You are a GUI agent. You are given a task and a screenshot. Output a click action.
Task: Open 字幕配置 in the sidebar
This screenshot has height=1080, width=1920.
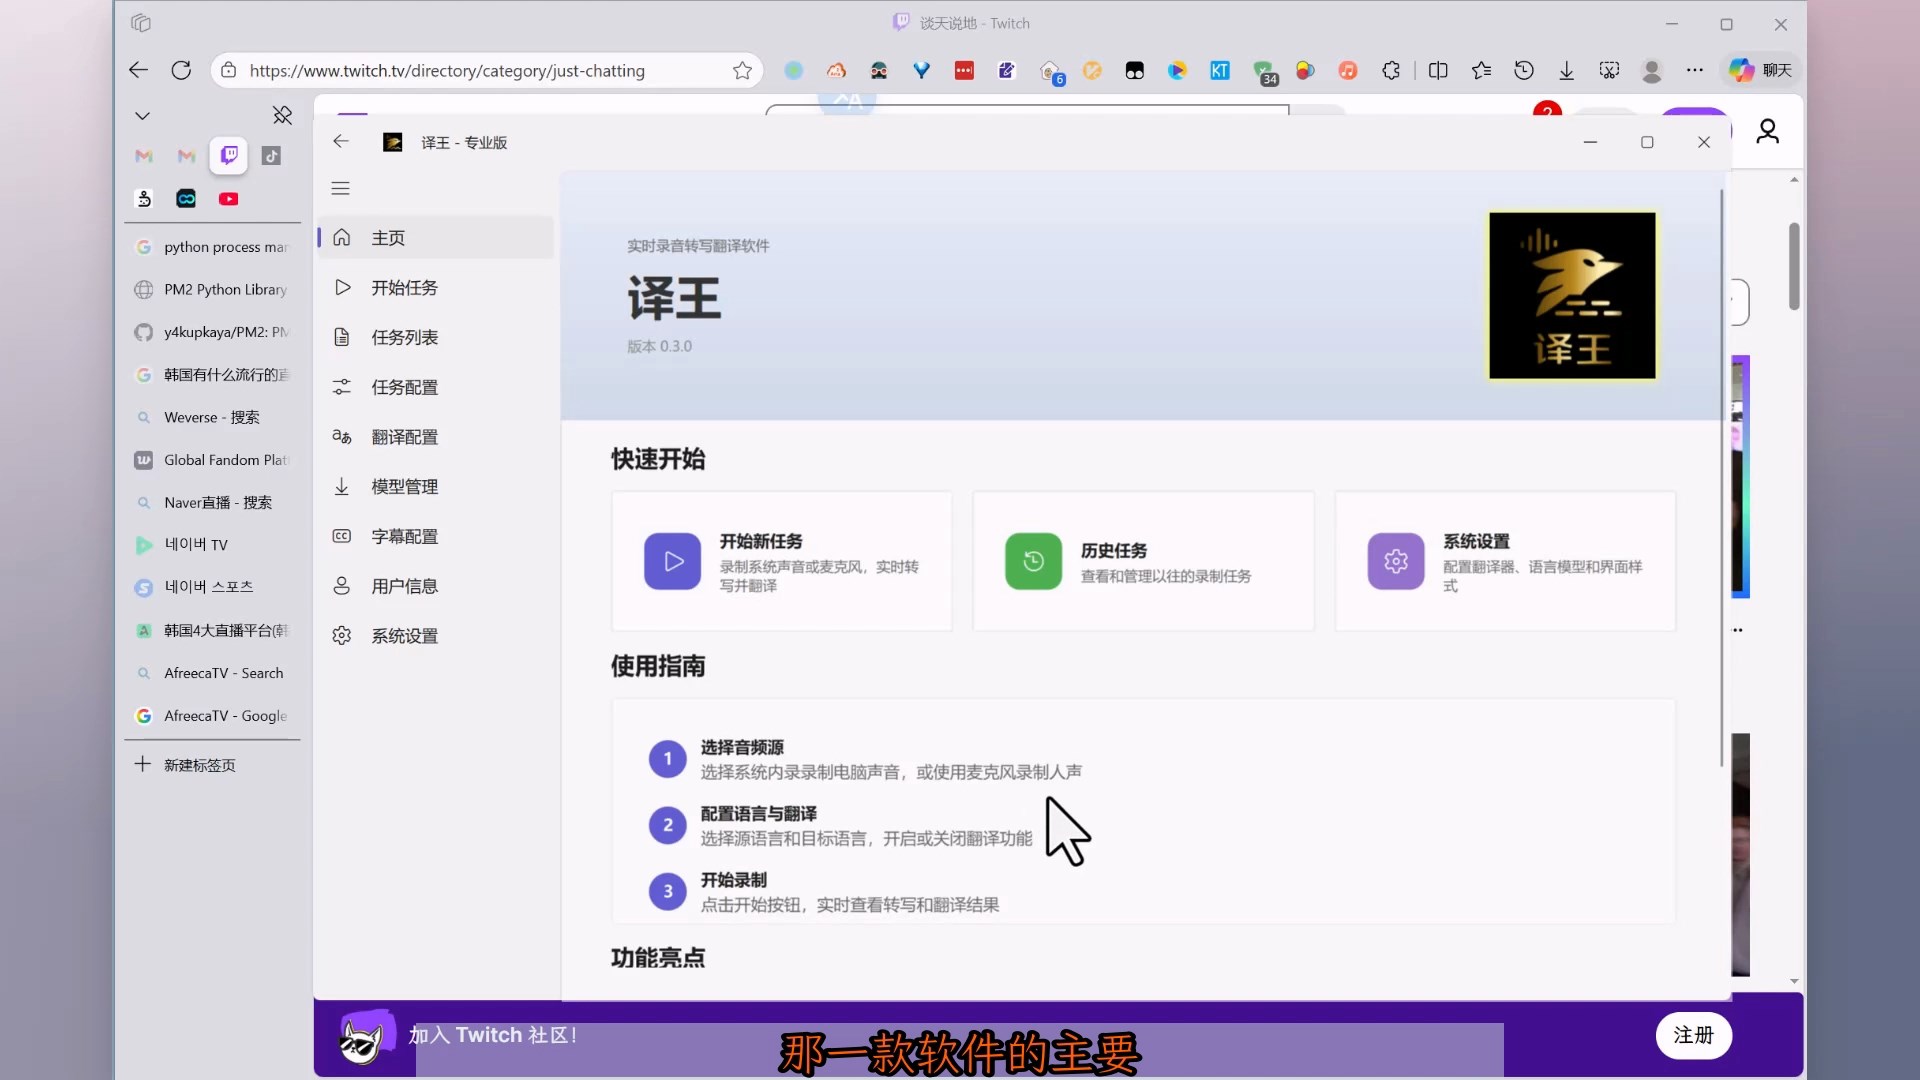(404, 537)
